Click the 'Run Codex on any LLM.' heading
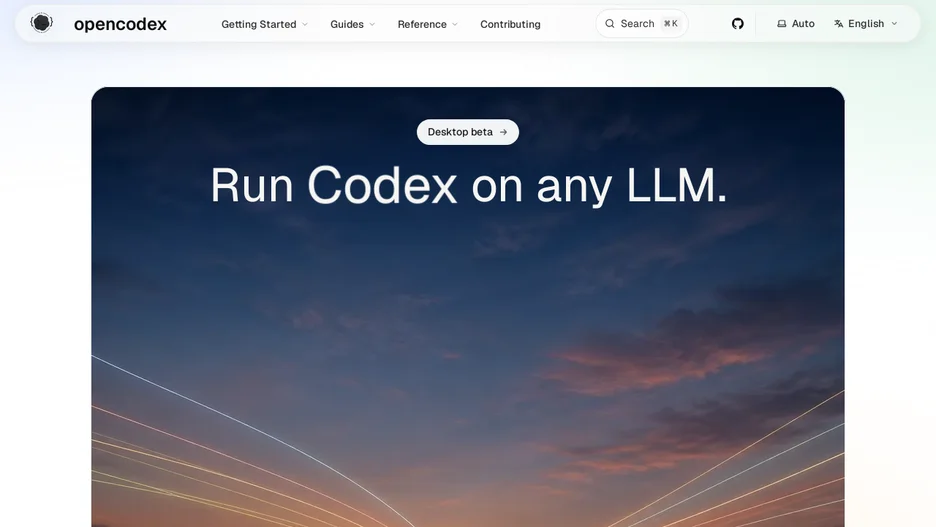The width and height of the screenshot is (936, 527). pos(468,186)
